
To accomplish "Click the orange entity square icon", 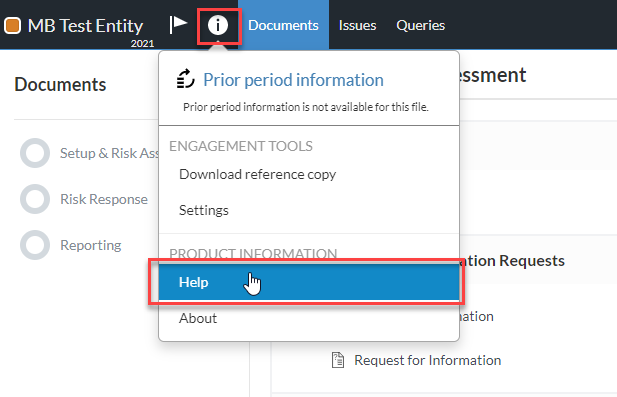I will click(13, 26).
